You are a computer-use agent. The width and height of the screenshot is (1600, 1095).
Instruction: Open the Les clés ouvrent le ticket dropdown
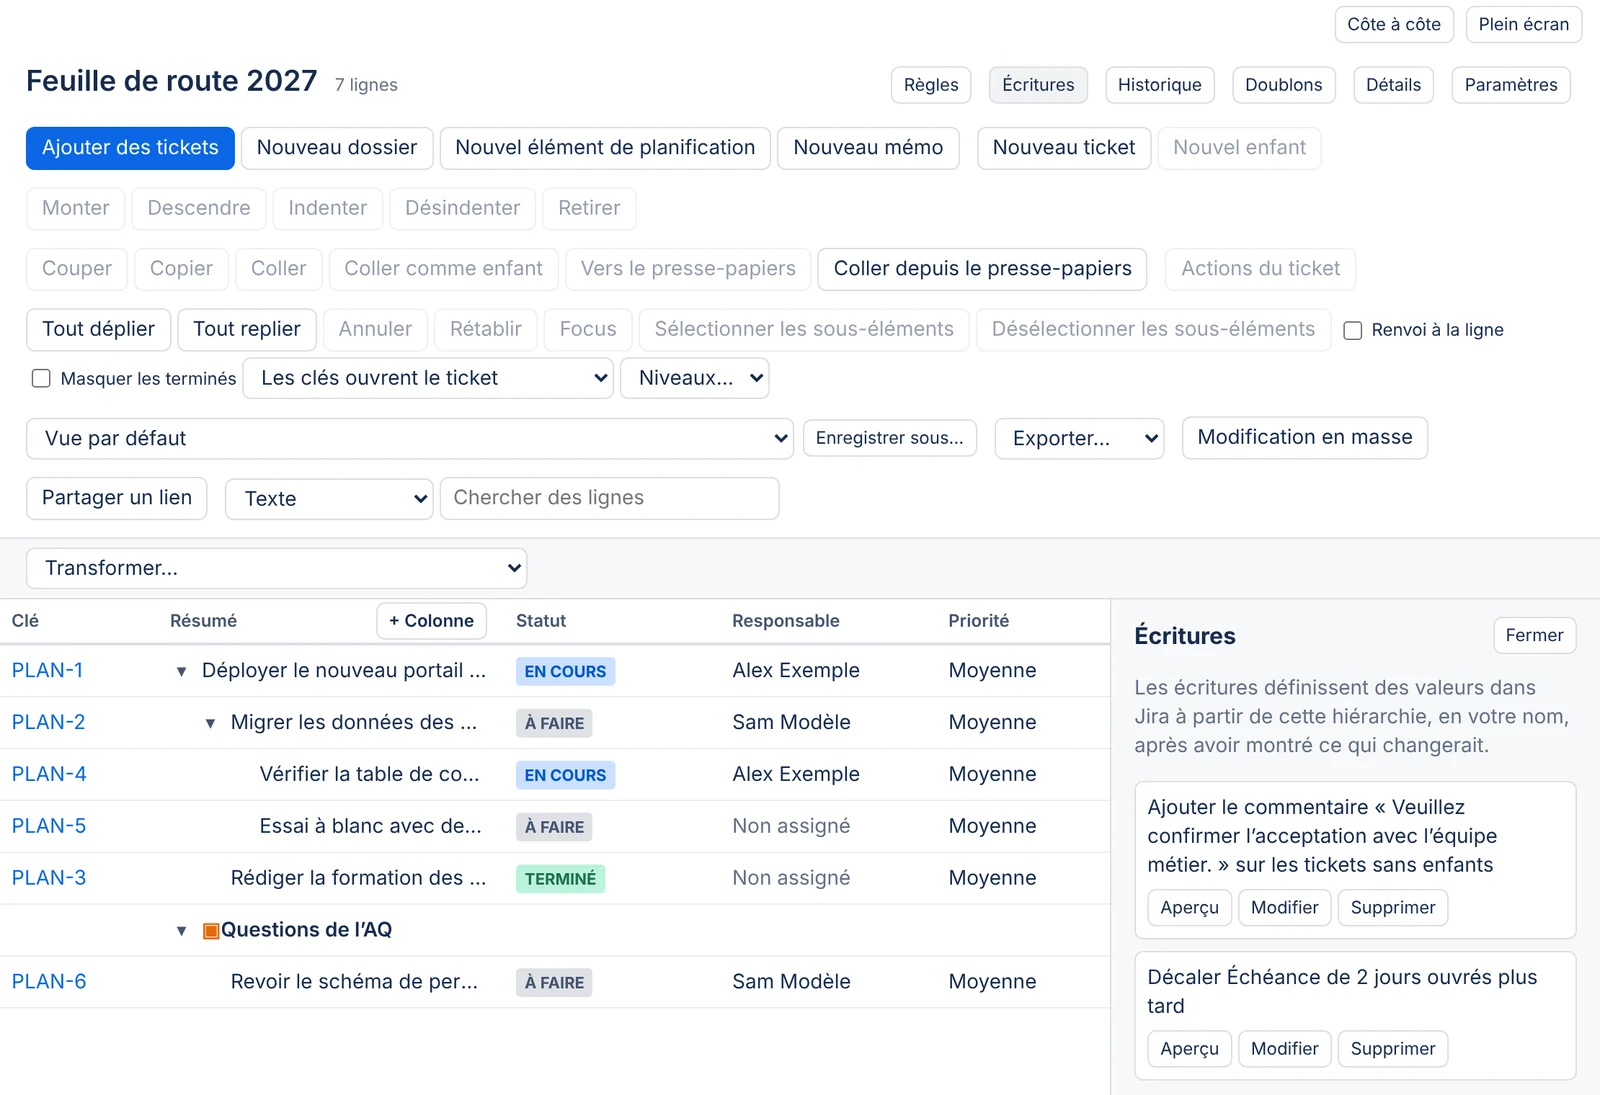pyautogui.click(x=428, y=378)
